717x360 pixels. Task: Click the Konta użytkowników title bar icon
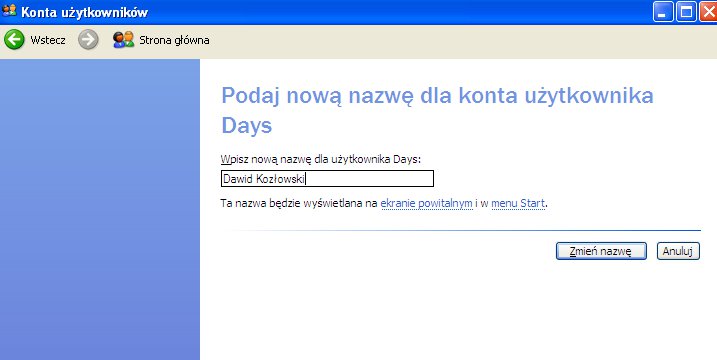(9, 11)
